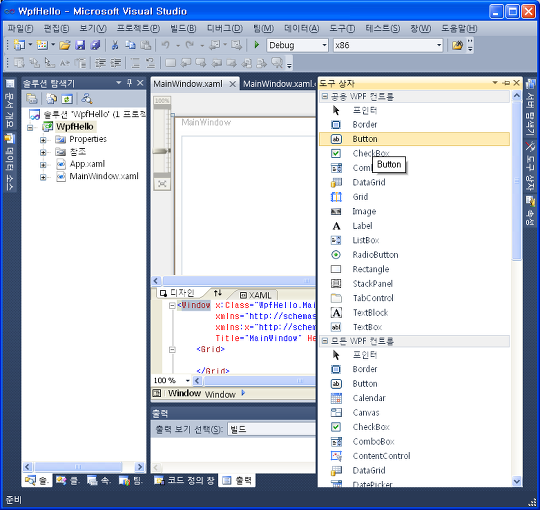Click the fit-to-view icon below zoom slider
Image resolution: width=540 pixels, height=510 pixels.
[x=162, y=184]
